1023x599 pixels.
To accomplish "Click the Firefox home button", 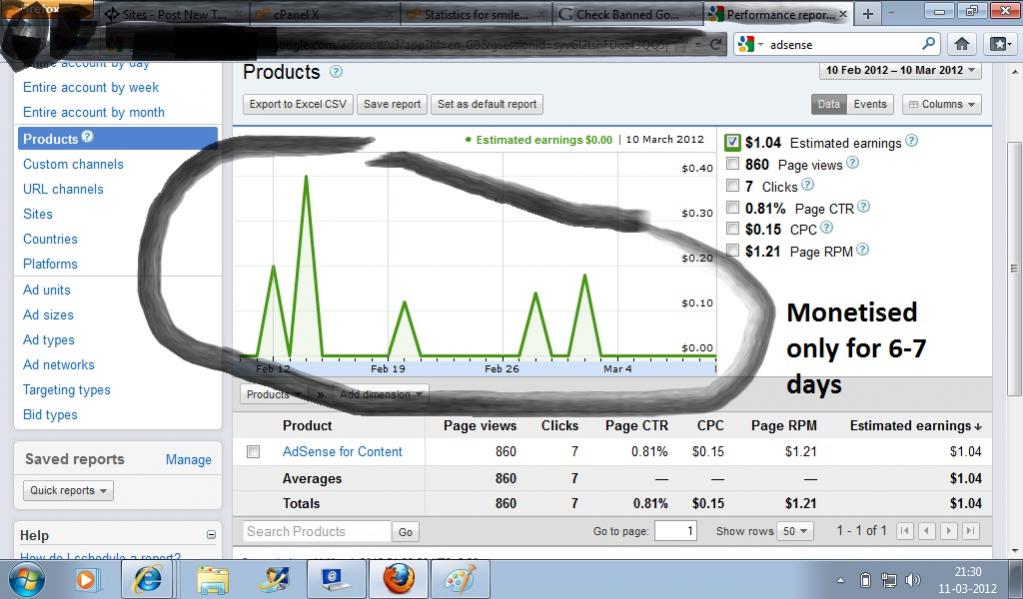I will click(962, 44).
